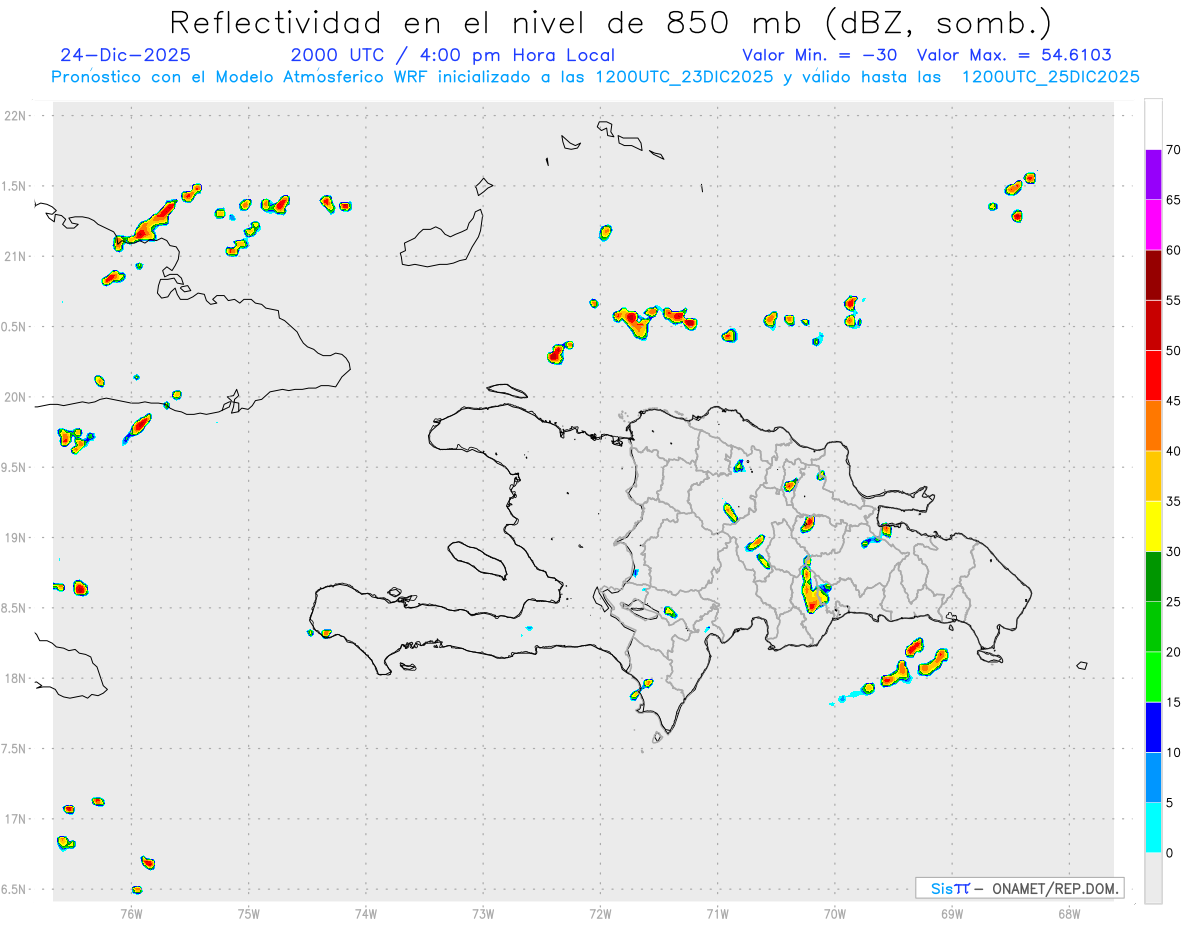Click the '22N' latitude label

pos(15,116)
